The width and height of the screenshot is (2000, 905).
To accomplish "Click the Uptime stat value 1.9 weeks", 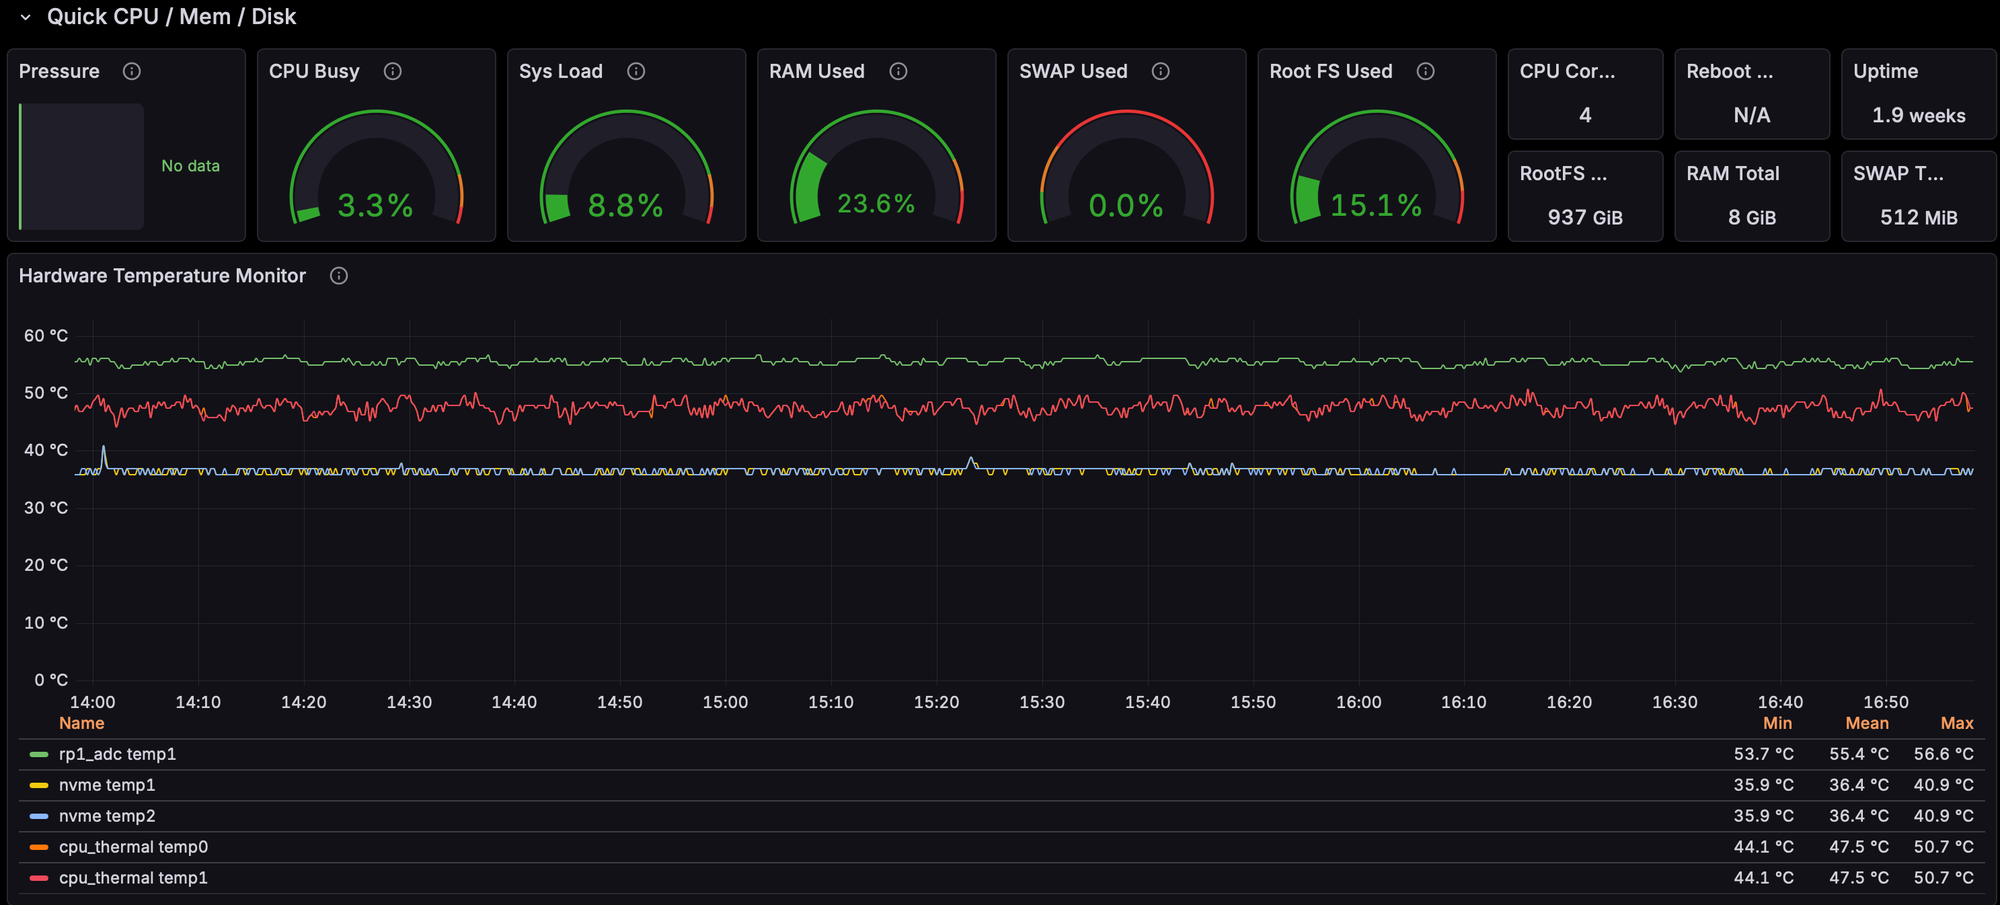I will pyautogui.click(x=1918, y=116).
